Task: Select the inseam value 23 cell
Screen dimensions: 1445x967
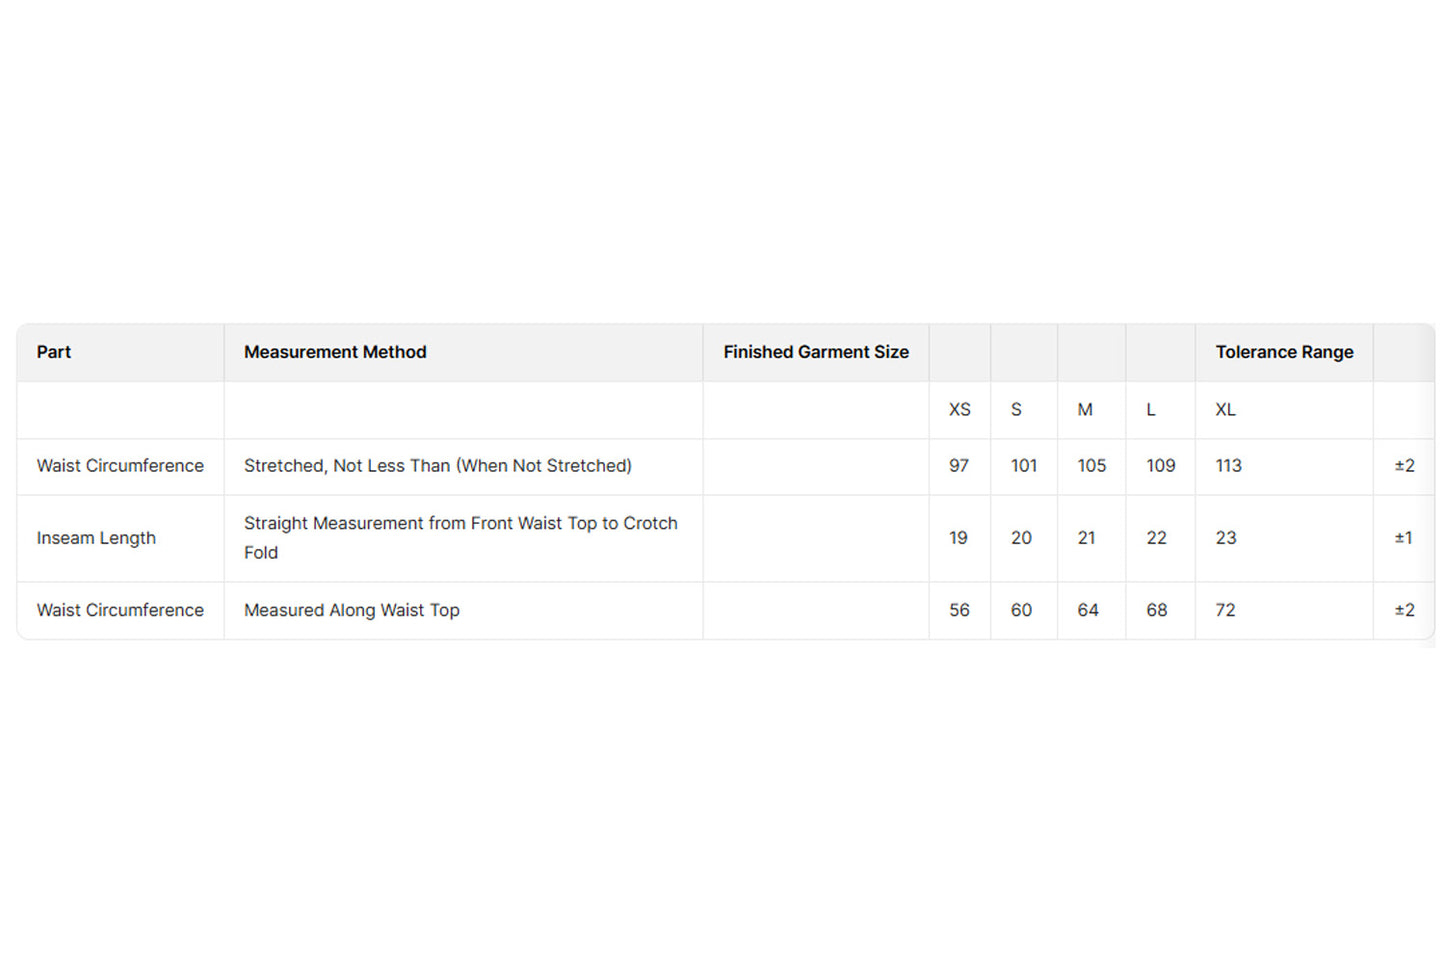Action: pyautogui.click(x=1226, y=538)
